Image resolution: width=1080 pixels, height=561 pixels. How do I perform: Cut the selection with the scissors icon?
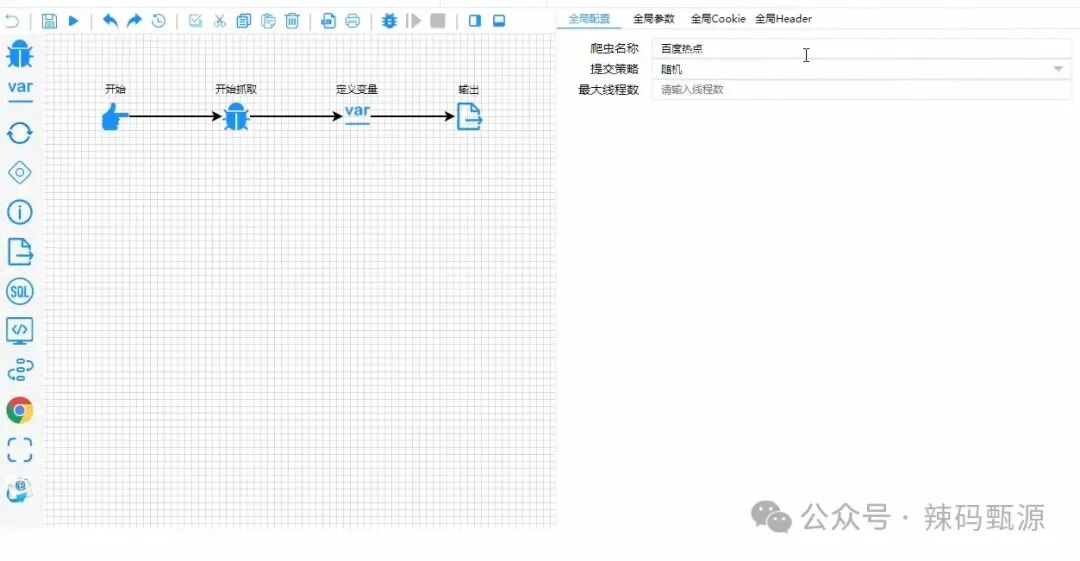tap(220, 21)
